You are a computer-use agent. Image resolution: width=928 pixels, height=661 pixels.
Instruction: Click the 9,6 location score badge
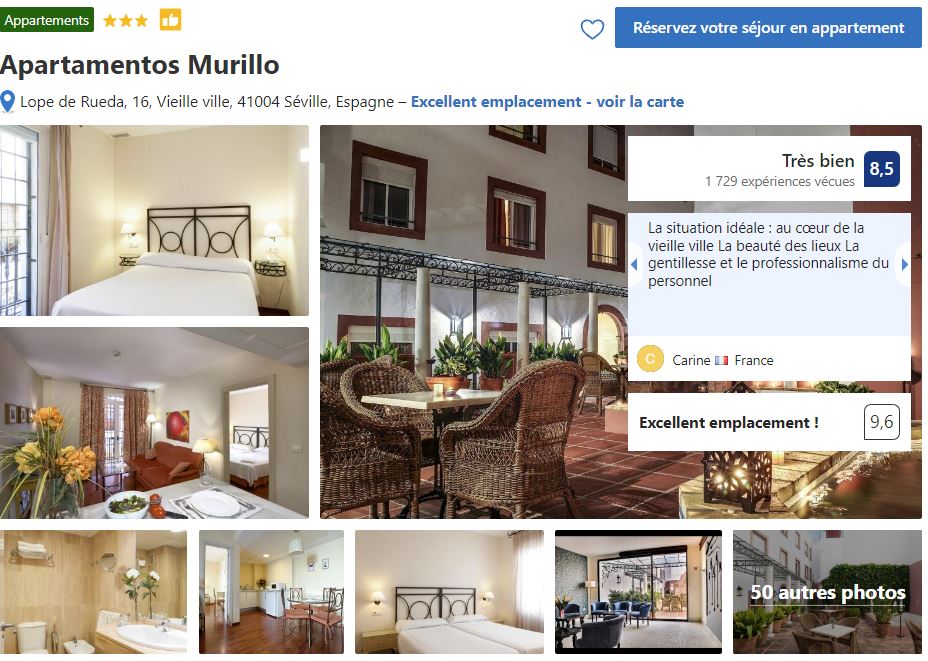(x=881, y=422)
